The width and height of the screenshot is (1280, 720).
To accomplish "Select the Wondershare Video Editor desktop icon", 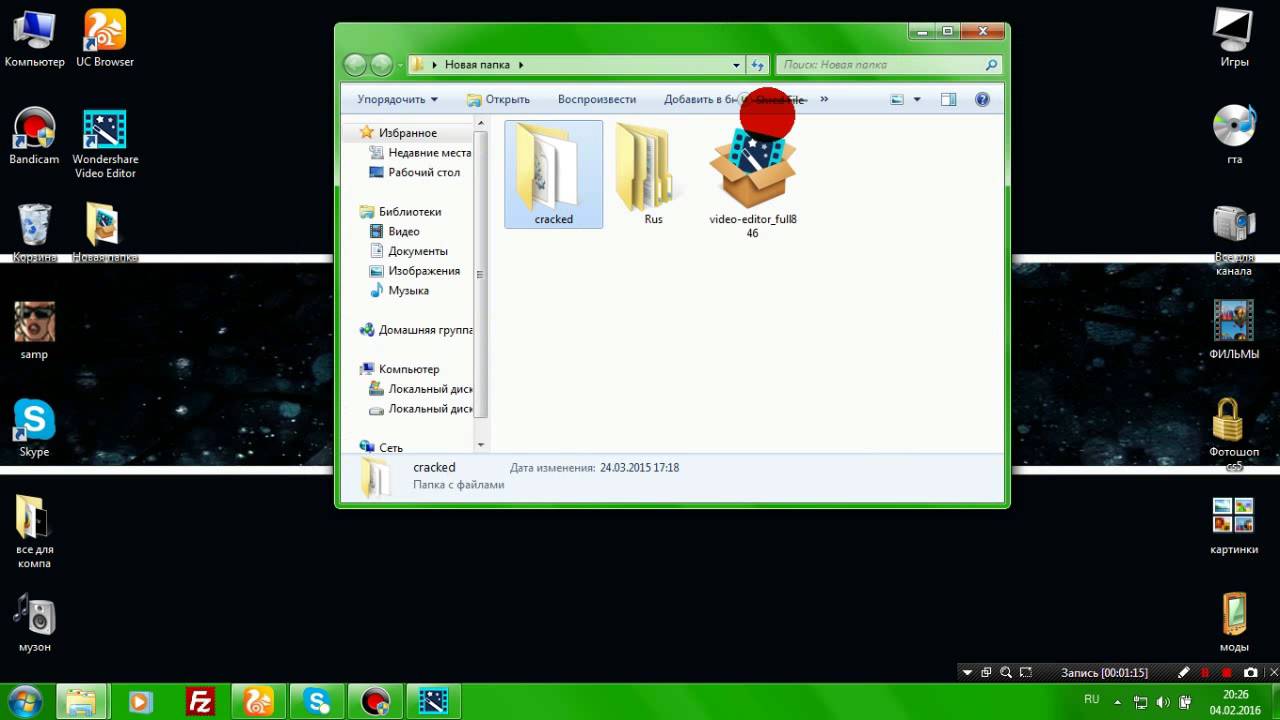I will [105, 143].
